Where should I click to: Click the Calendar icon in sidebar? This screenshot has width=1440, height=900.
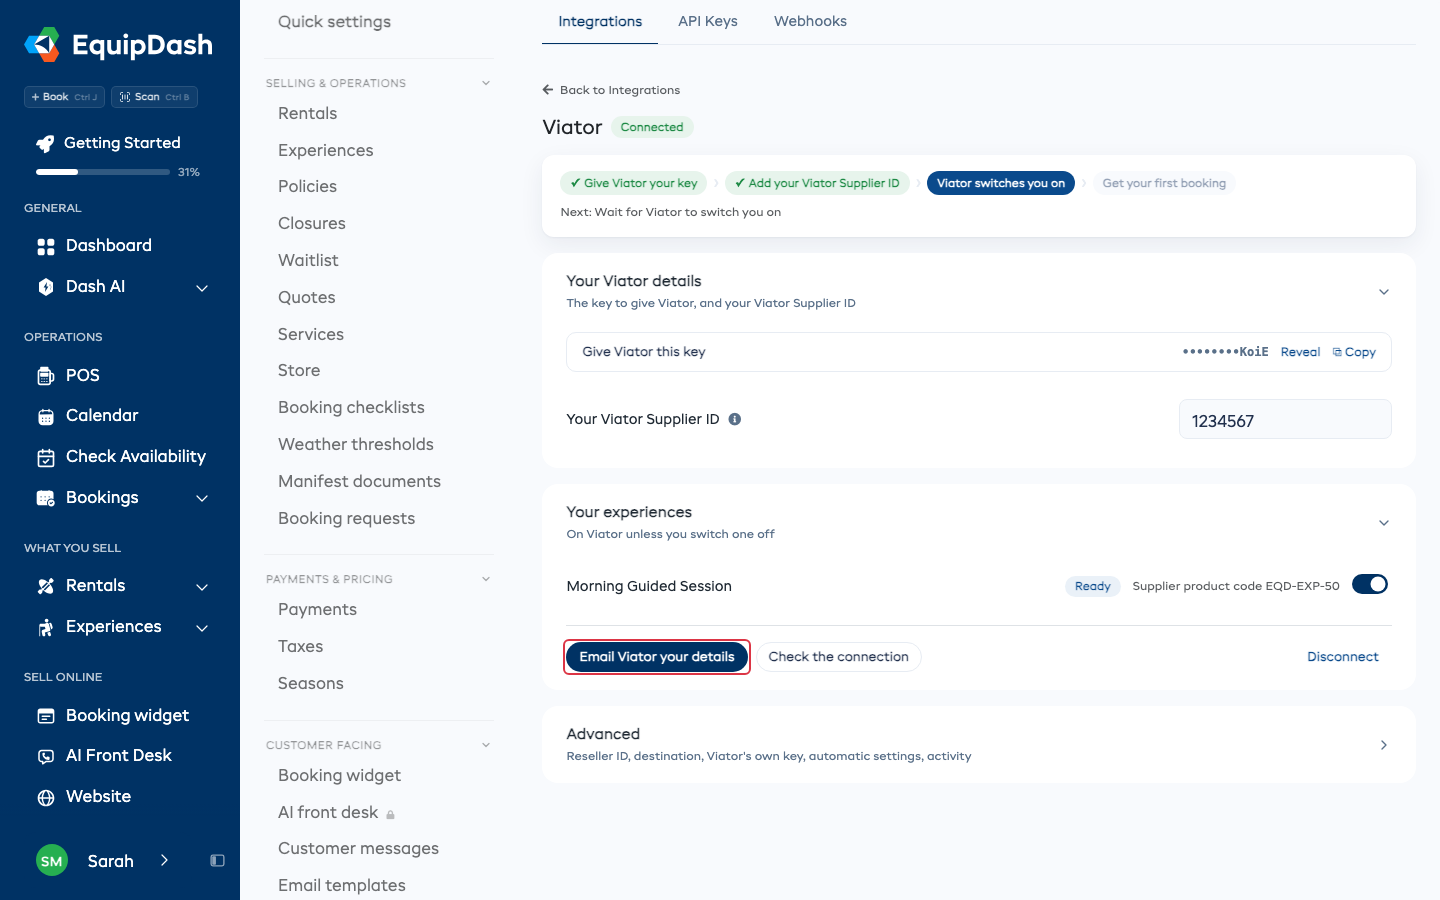[46, 416]
